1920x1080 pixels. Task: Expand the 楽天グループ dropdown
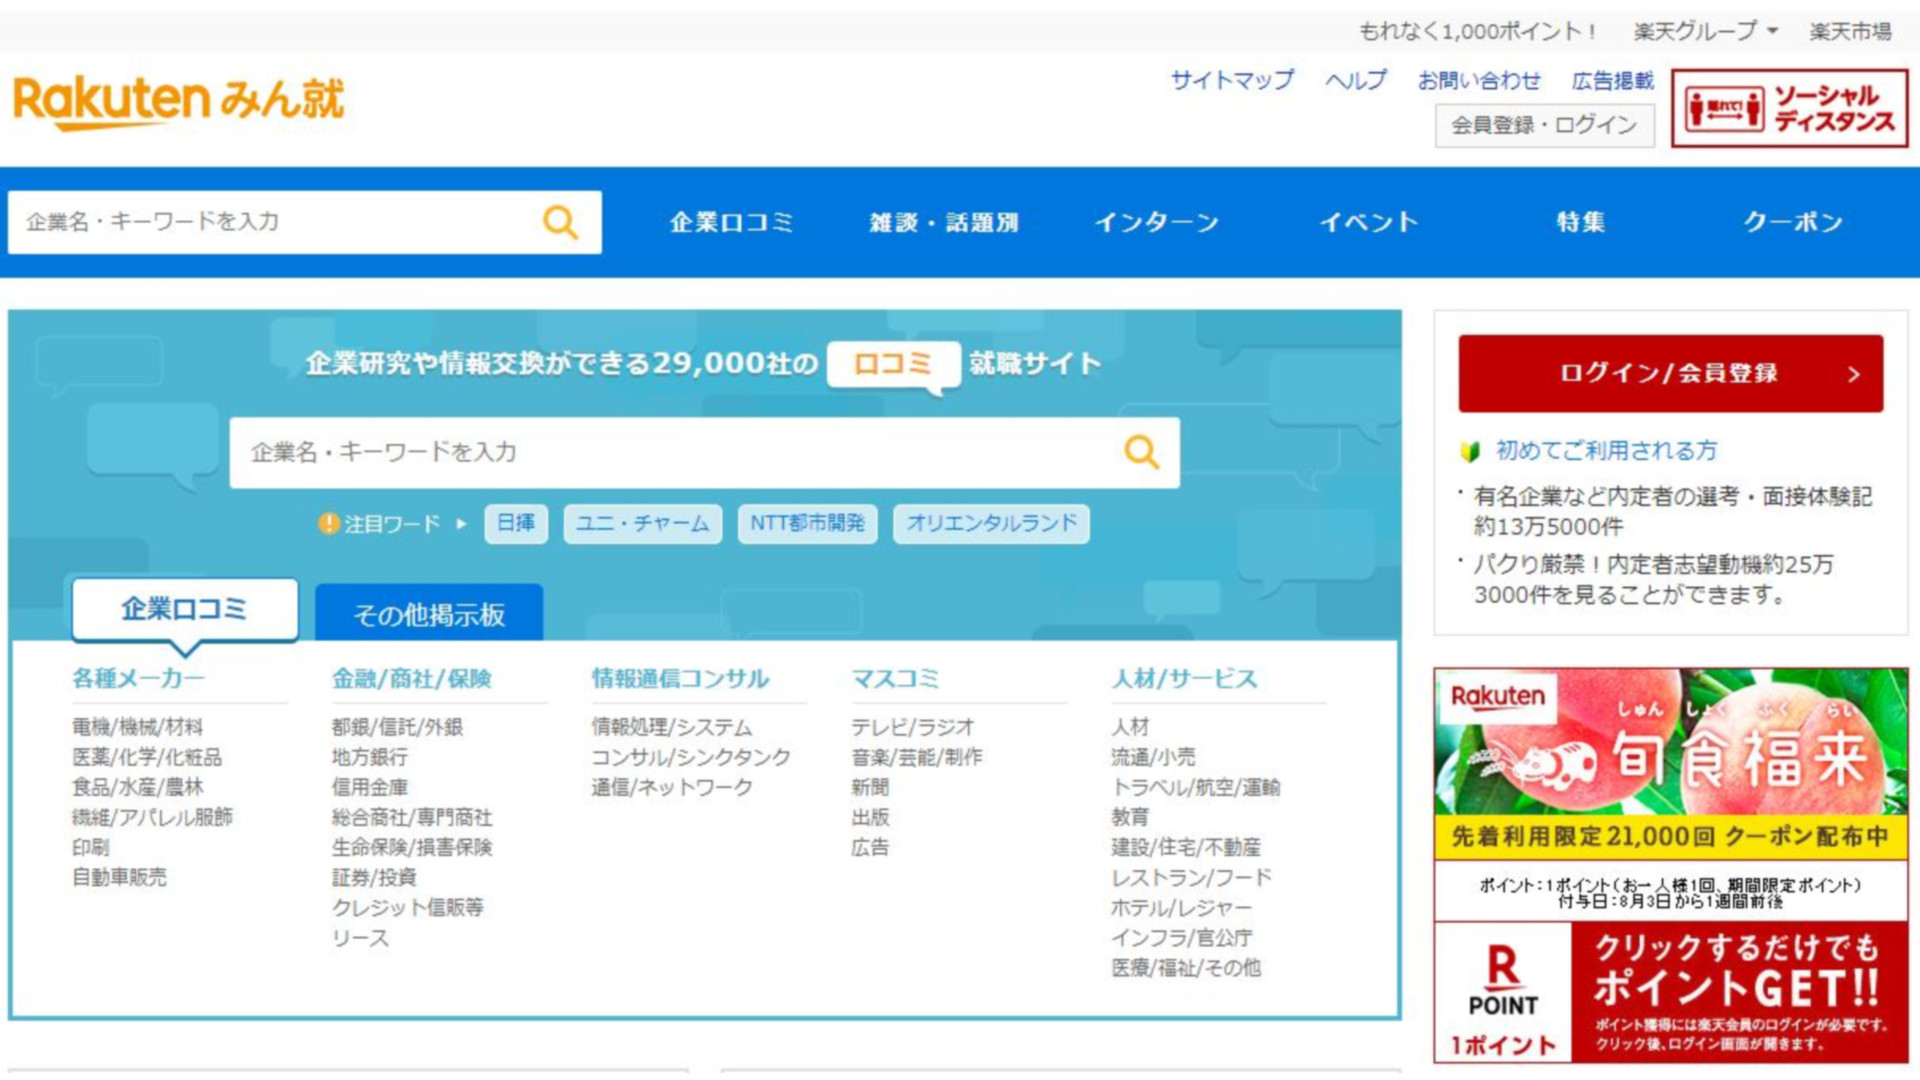pos(1771,31)
